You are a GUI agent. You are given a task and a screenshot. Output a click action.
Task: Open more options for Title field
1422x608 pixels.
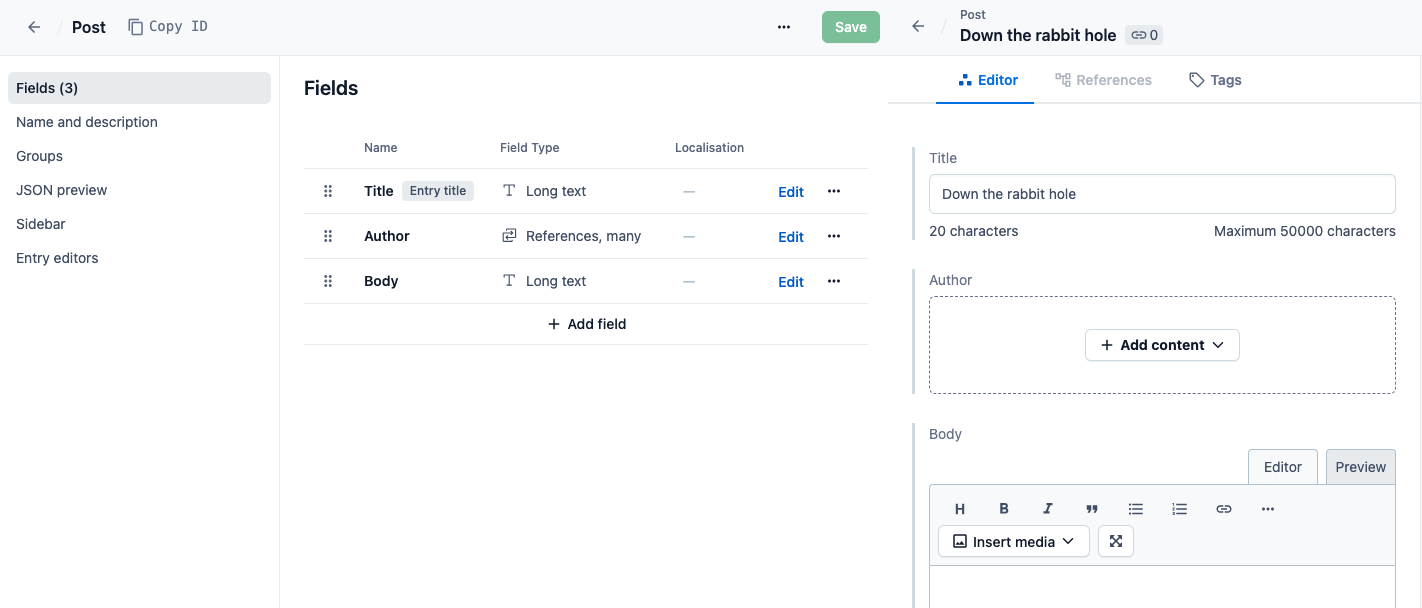click(x=834, y=191)
